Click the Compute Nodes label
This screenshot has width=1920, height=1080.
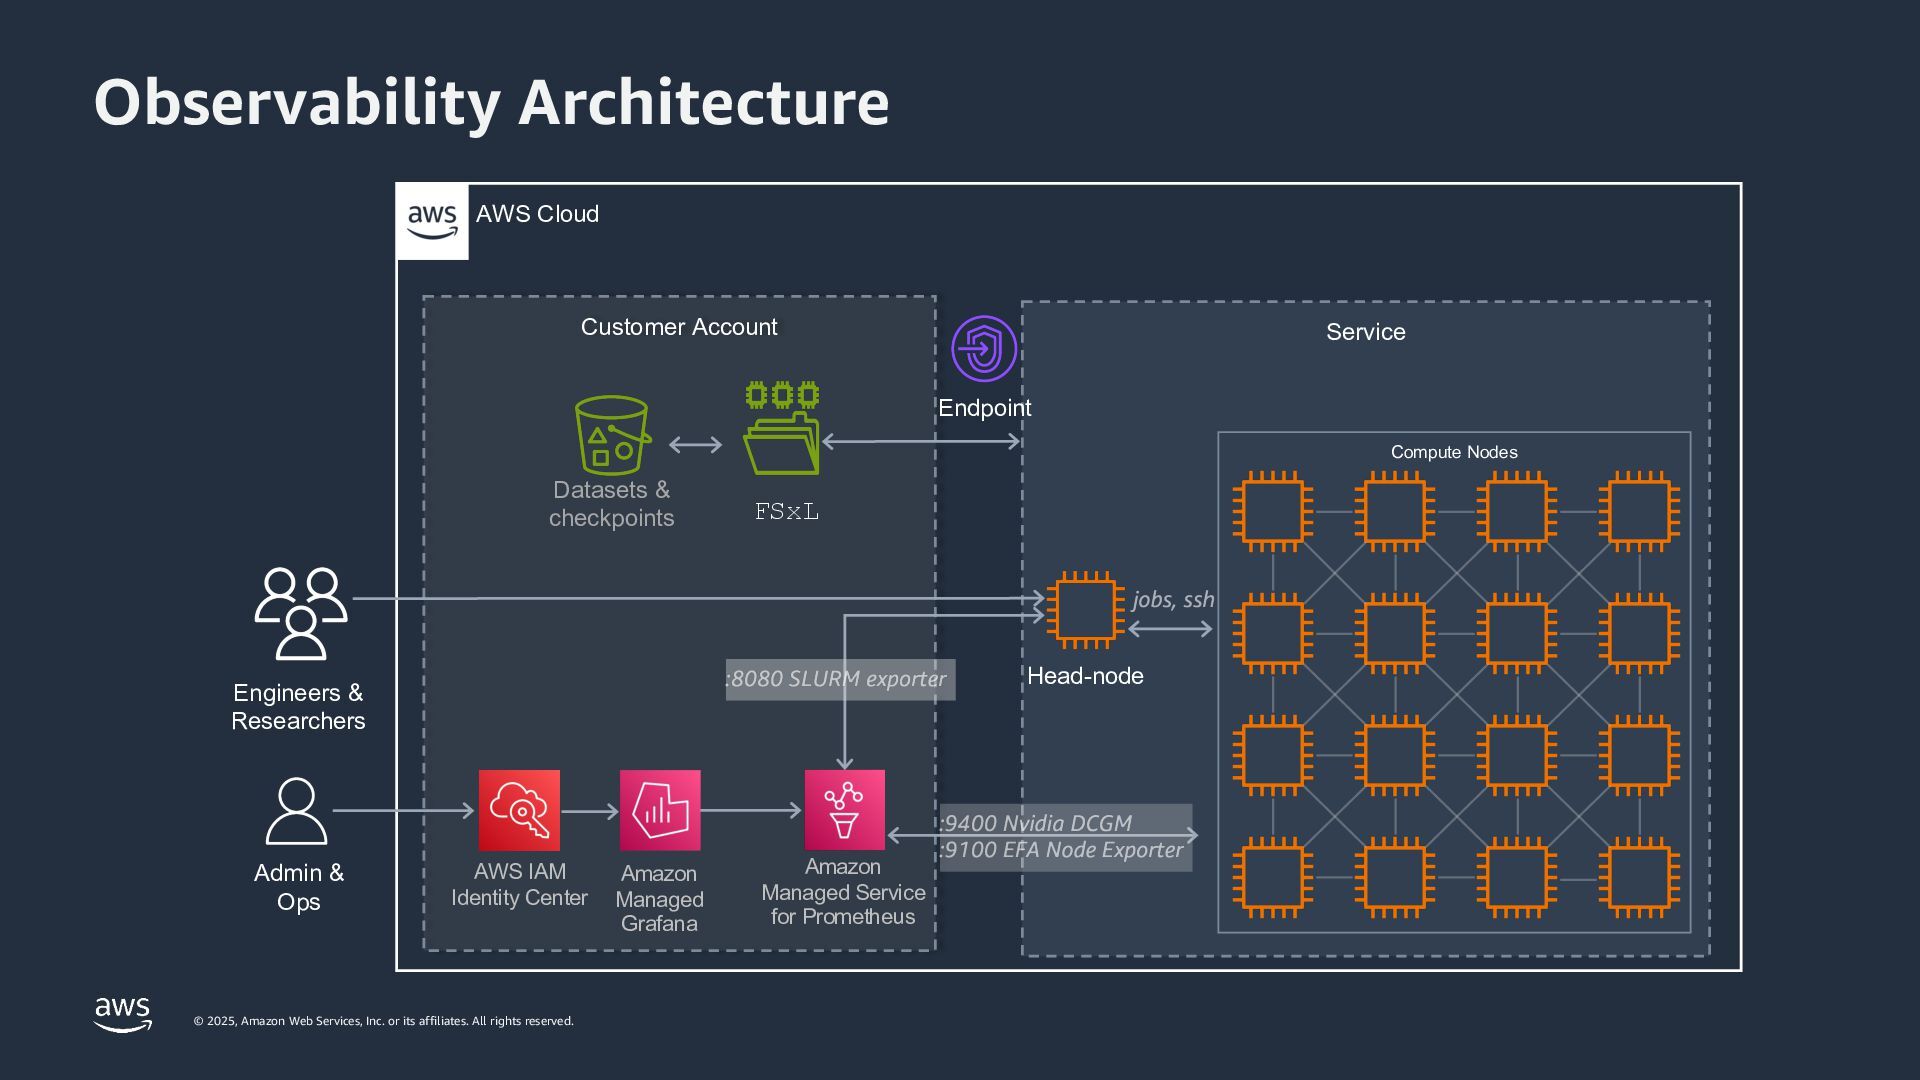pos(1454,452)
